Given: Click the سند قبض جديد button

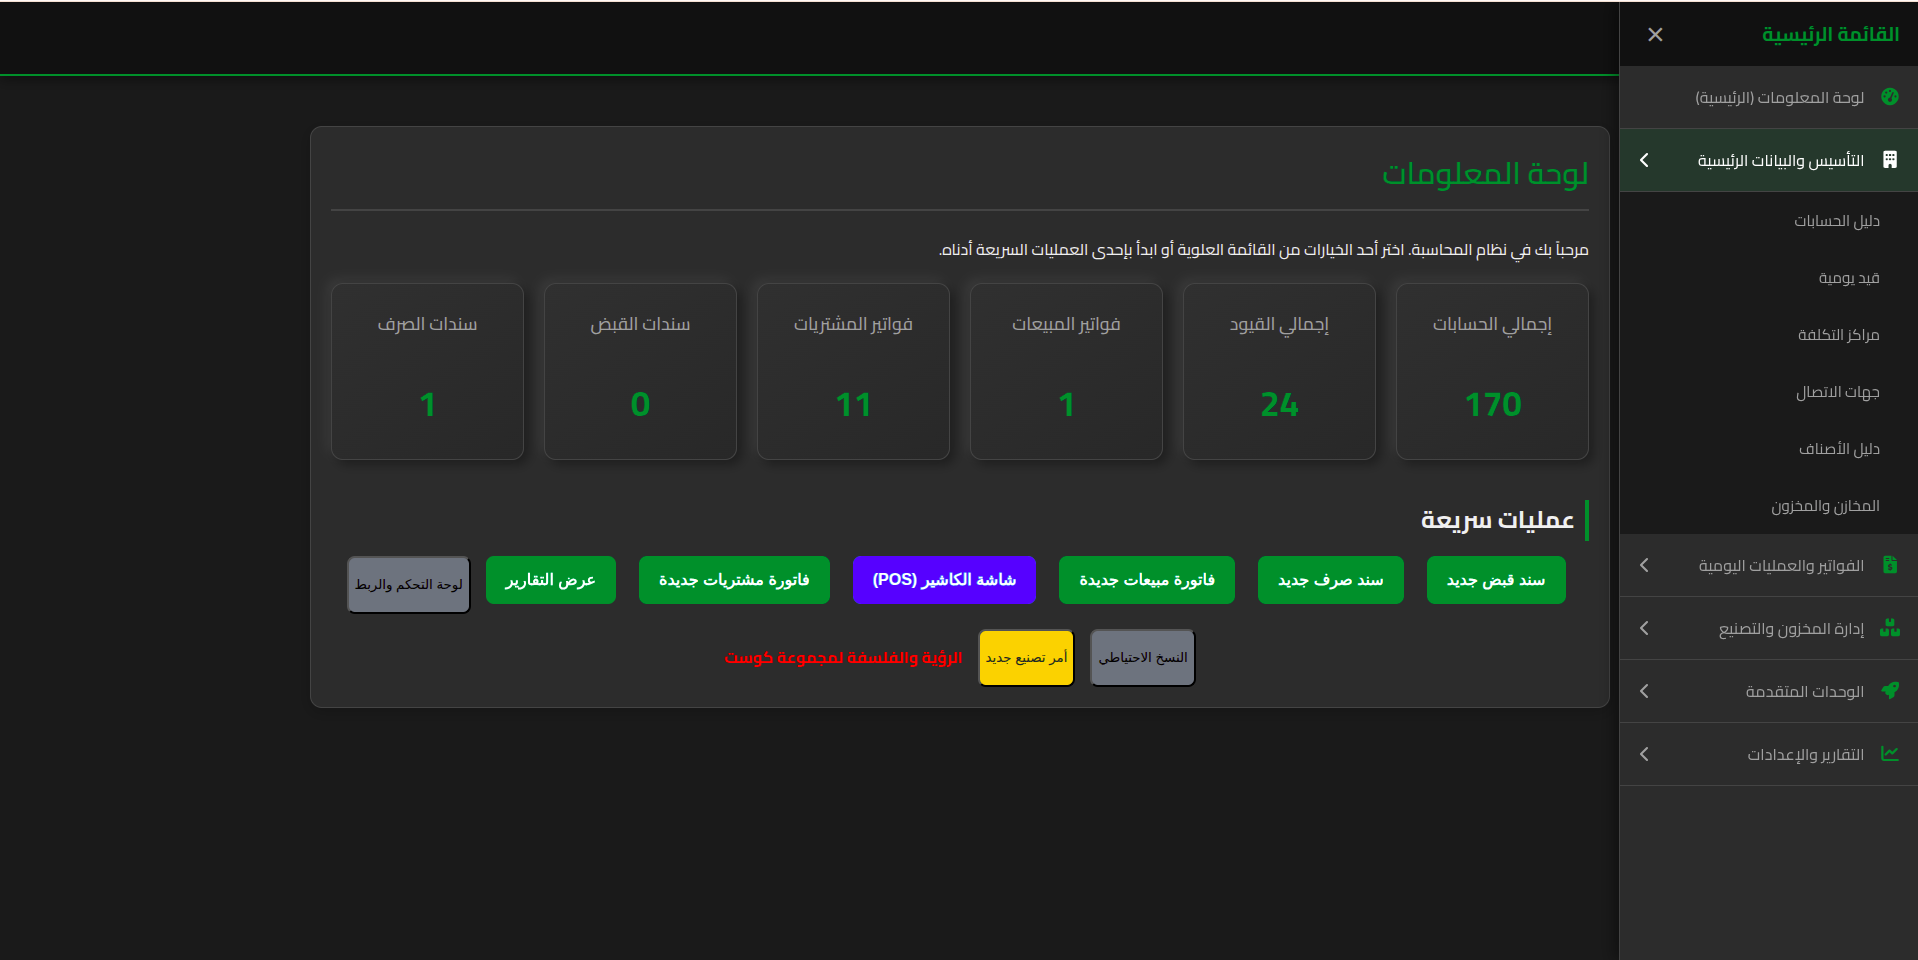Looking at the screenshot, I should [1495, 580].
